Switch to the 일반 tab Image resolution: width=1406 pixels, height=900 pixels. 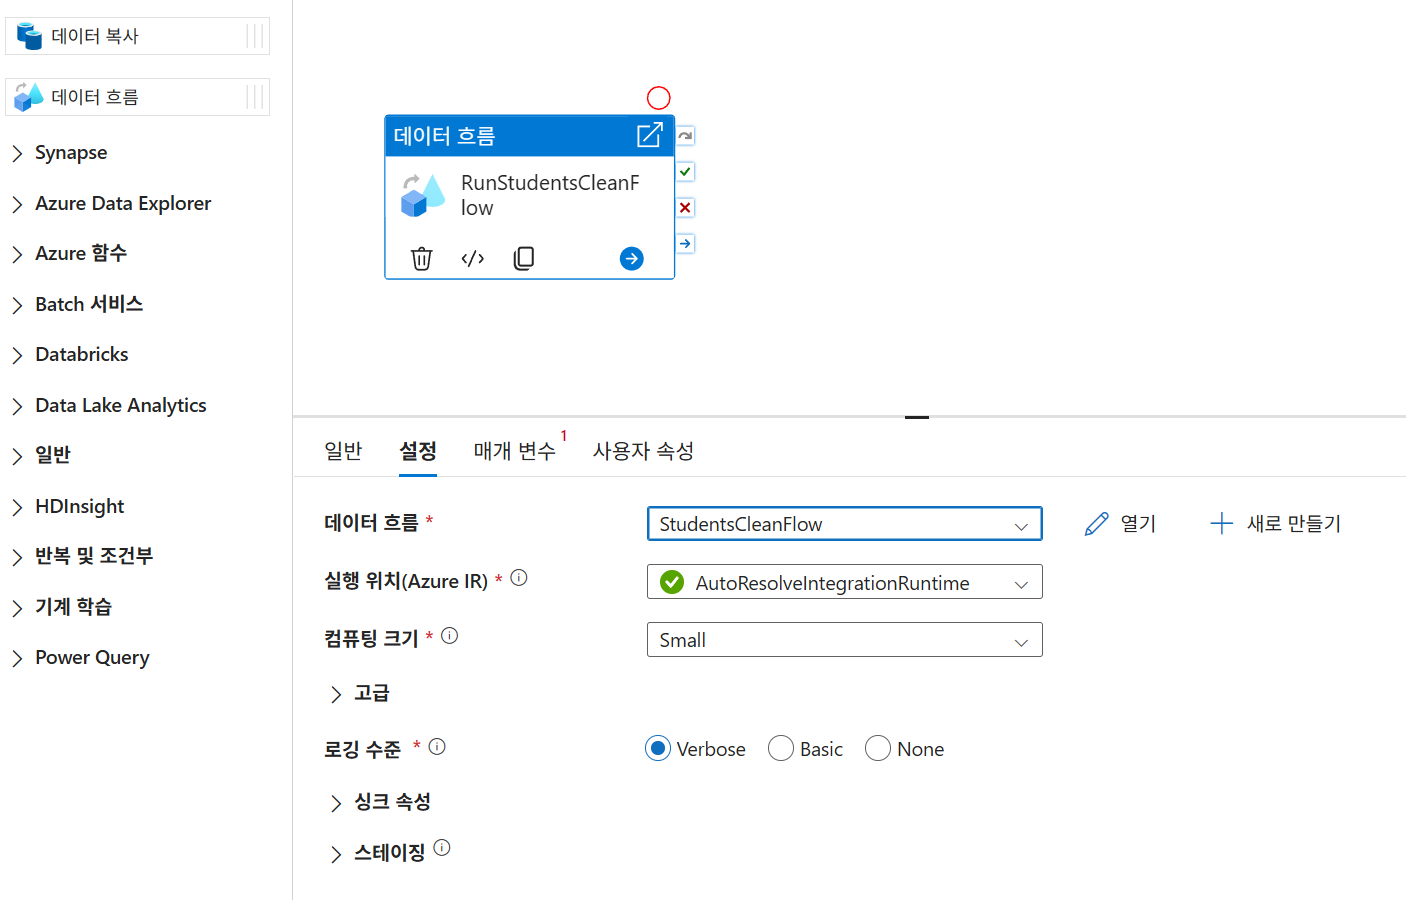point(343,451)
